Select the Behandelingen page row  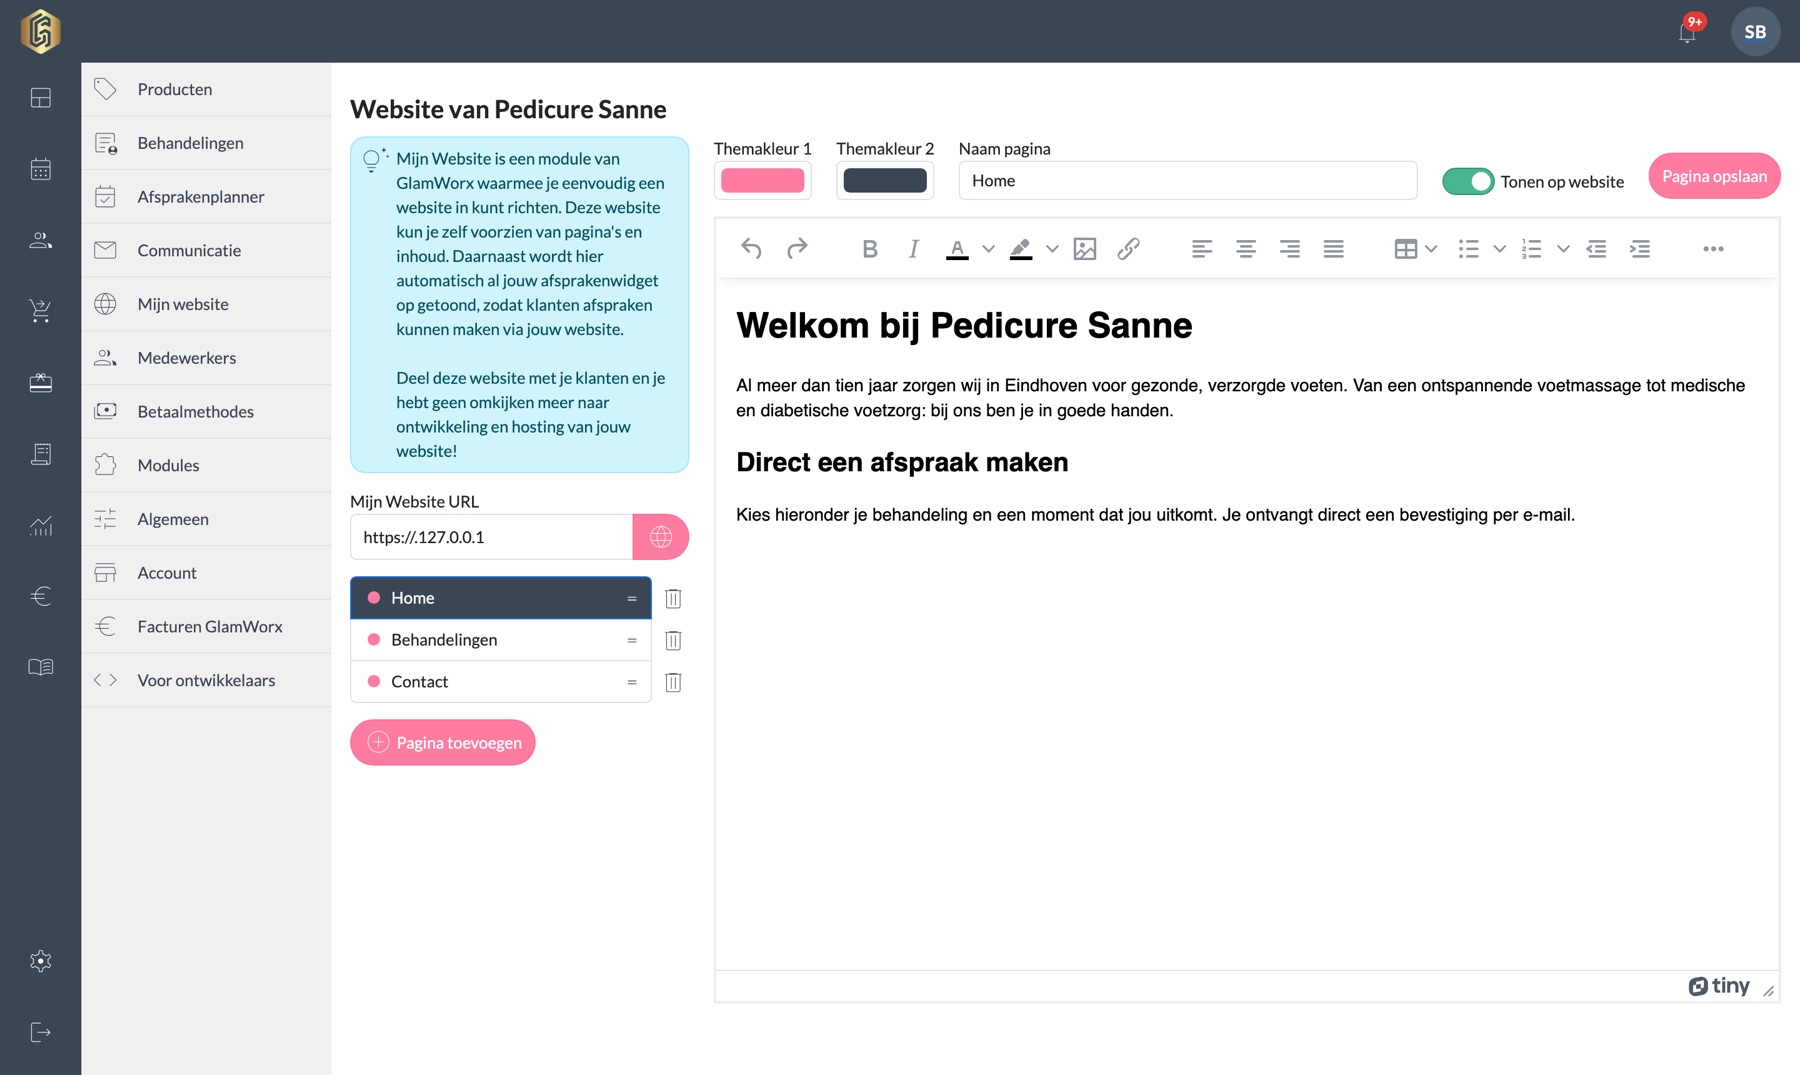(500, 640)
